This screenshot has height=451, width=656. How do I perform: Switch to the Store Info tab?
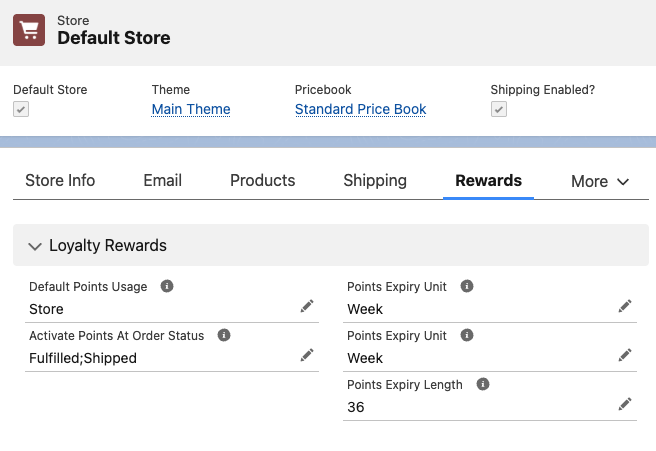point(60,181)
